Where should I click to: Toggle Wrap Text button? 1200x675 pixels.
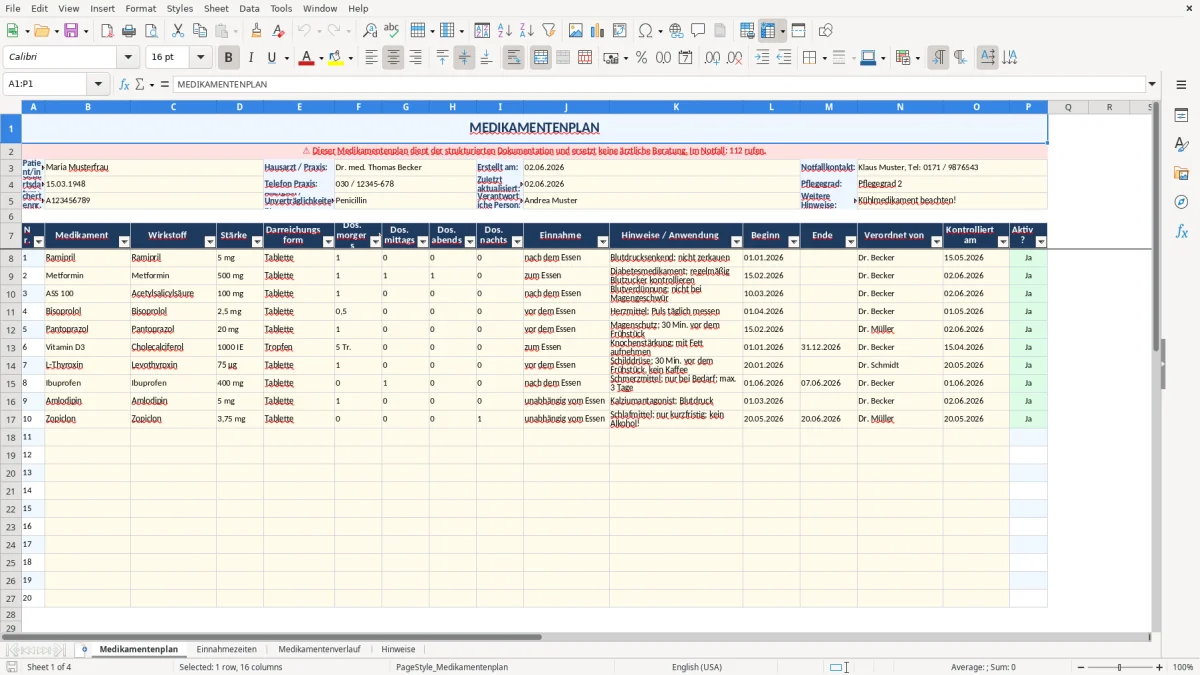coord(513,58)
